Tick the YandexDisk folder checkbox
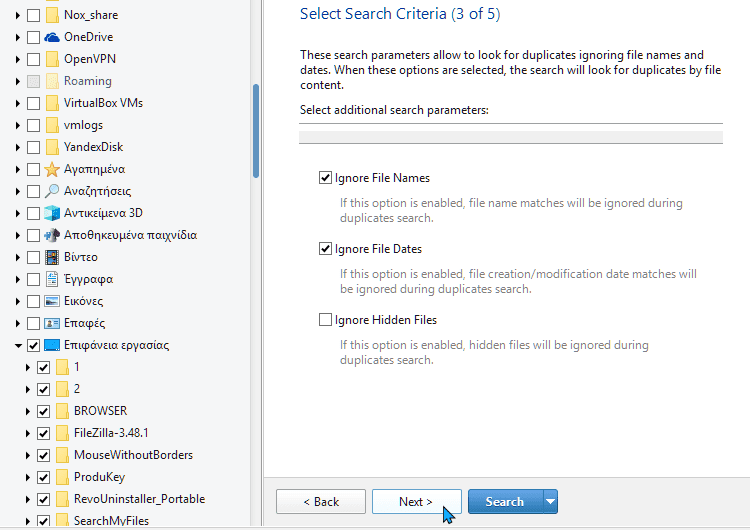 click(x=33, y=147)
